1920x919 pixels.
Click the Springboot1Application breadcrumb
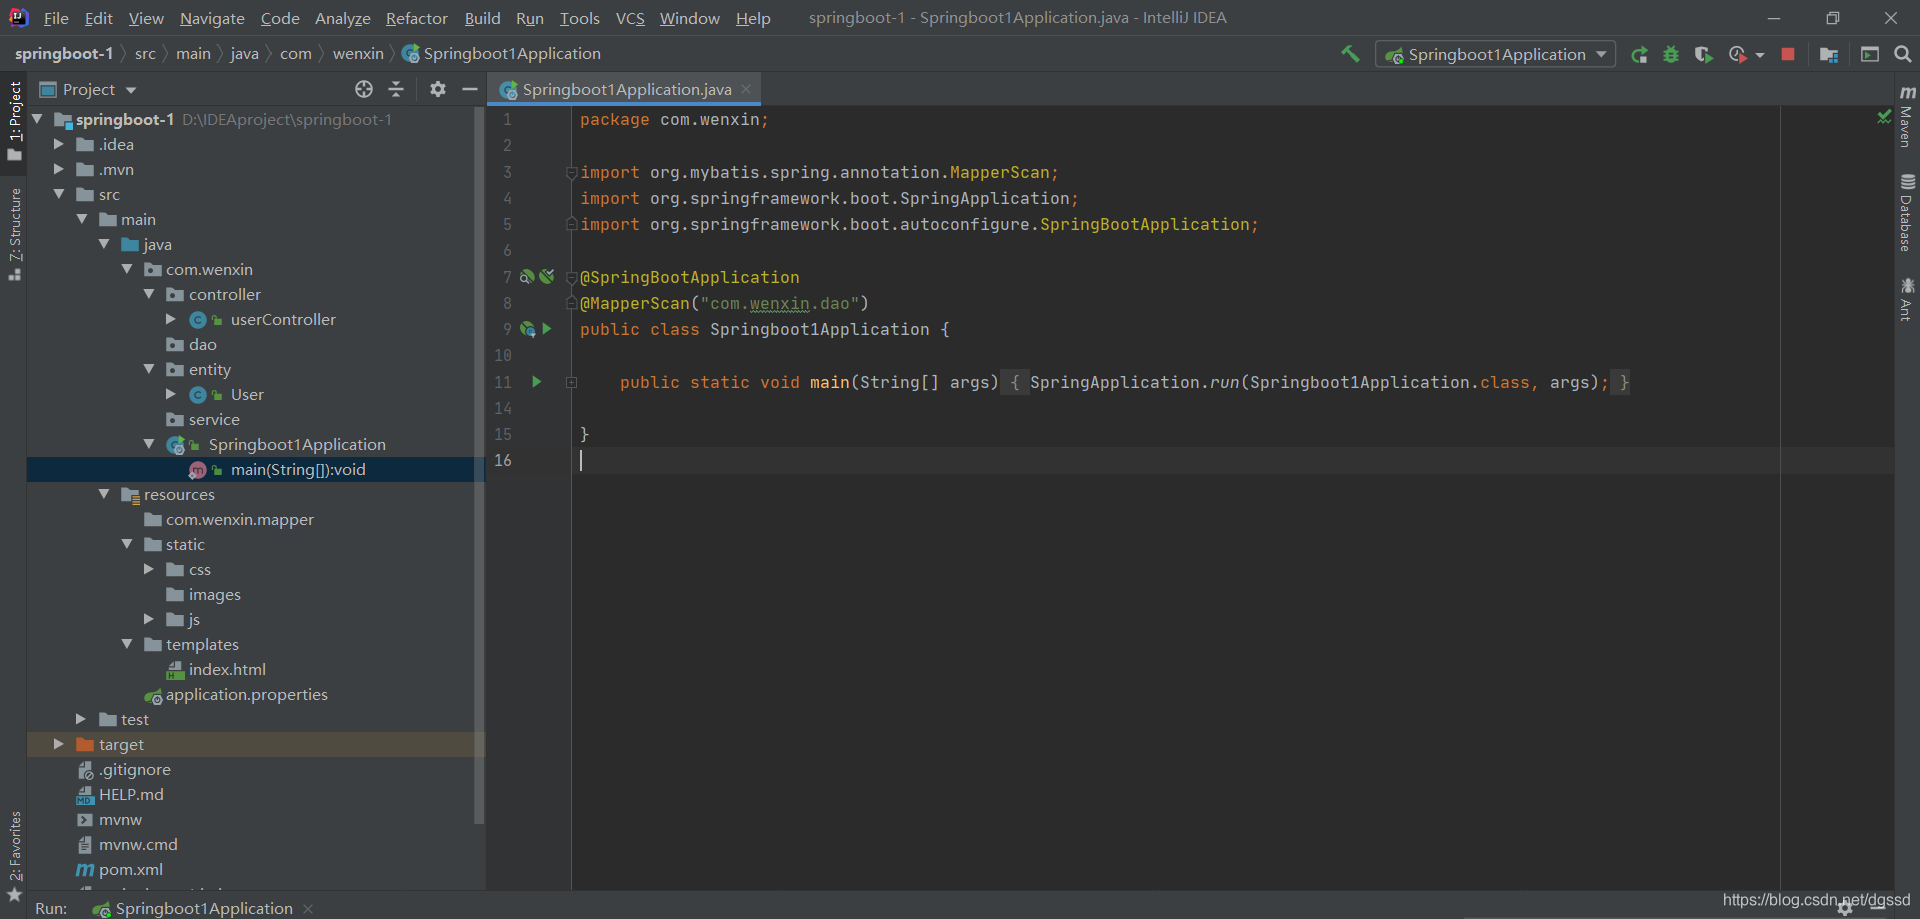[502, 54]
